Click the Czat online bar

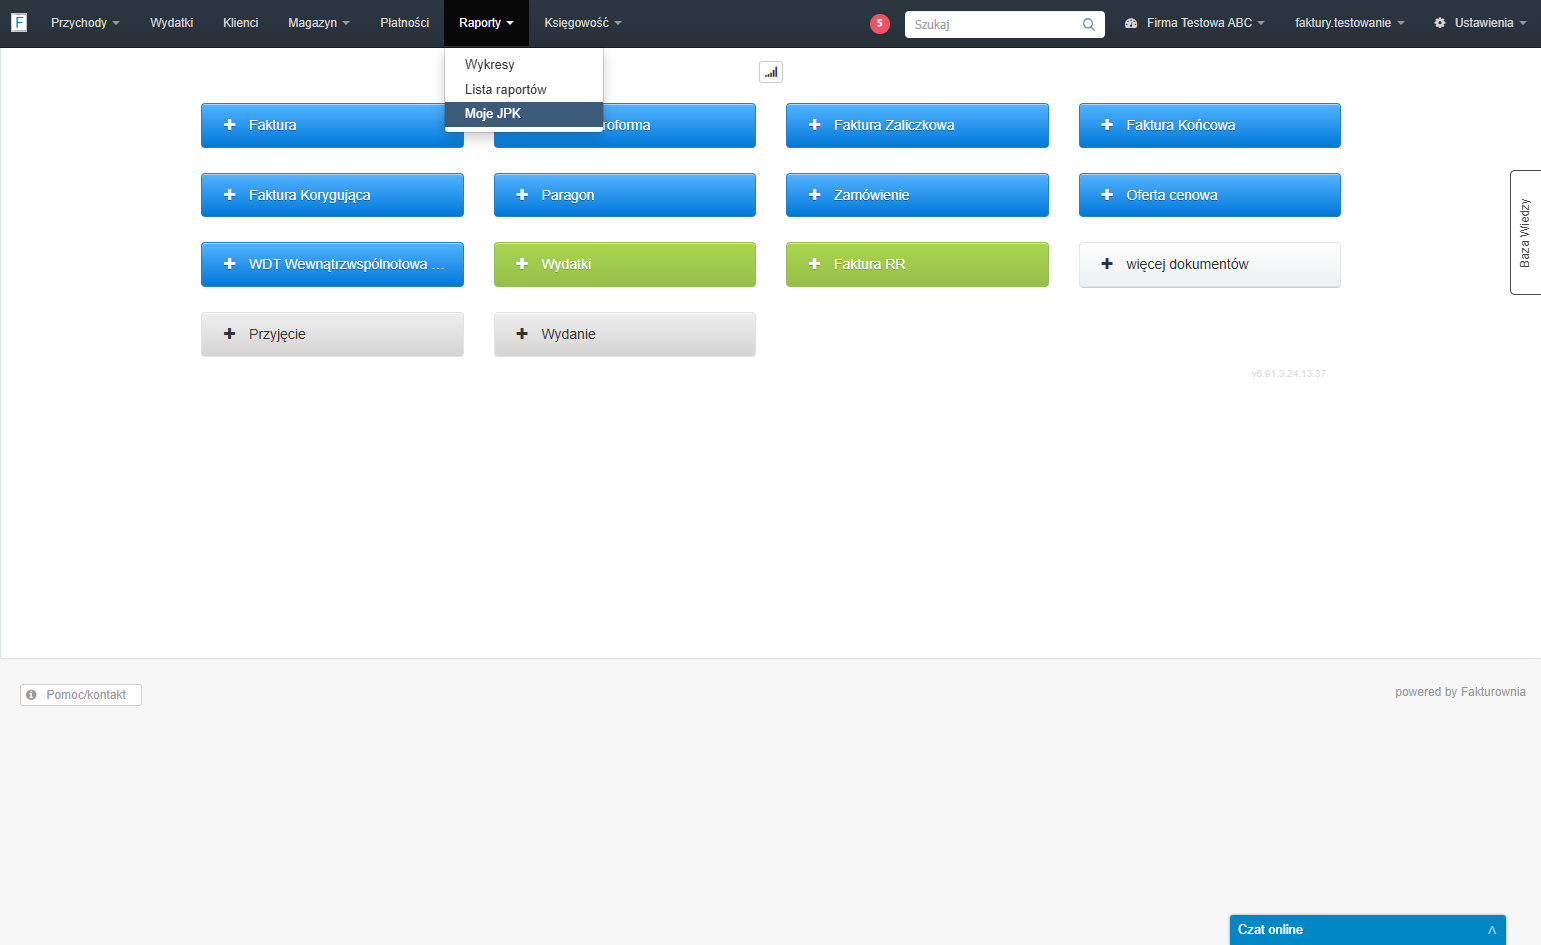click(1367, 930)
